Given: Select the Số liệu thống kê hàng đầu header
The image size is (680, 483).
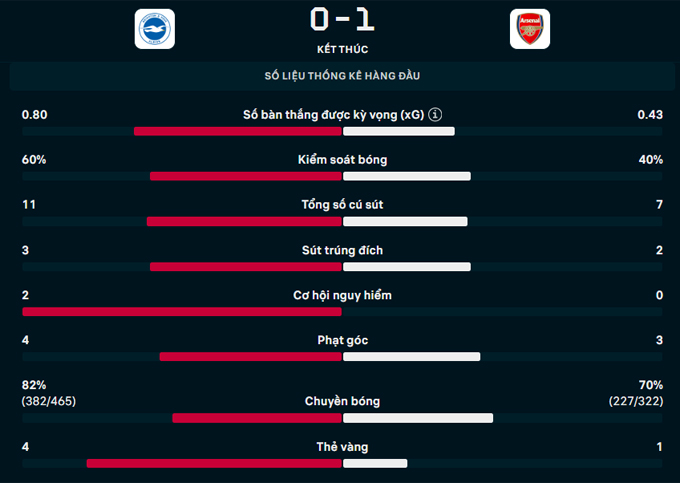Looking at the screenshot, I should pos(342,77).
